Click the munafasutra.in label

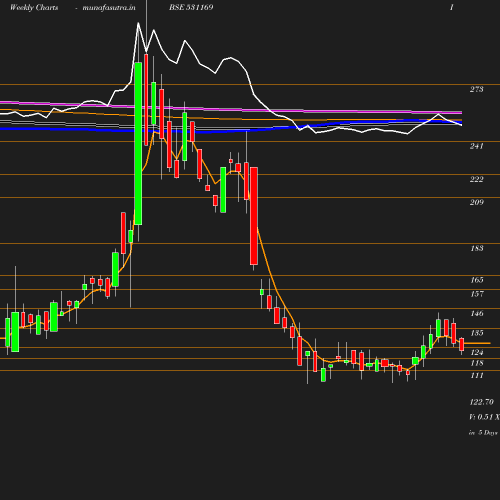click(x=109, y=8)
